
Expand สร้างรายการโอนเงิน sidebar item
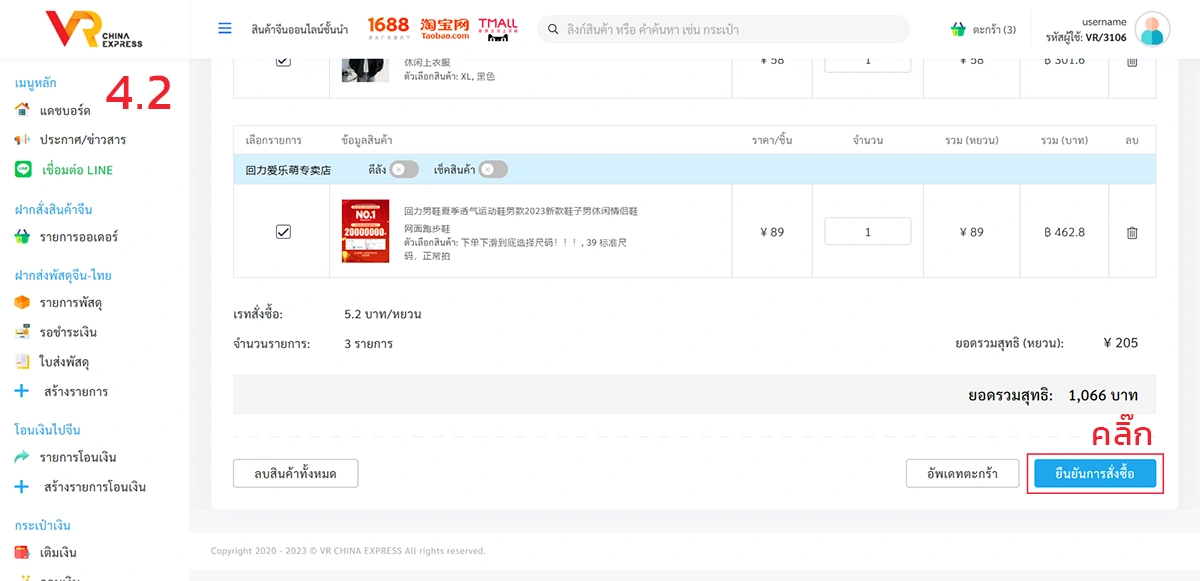click(94, 487)
